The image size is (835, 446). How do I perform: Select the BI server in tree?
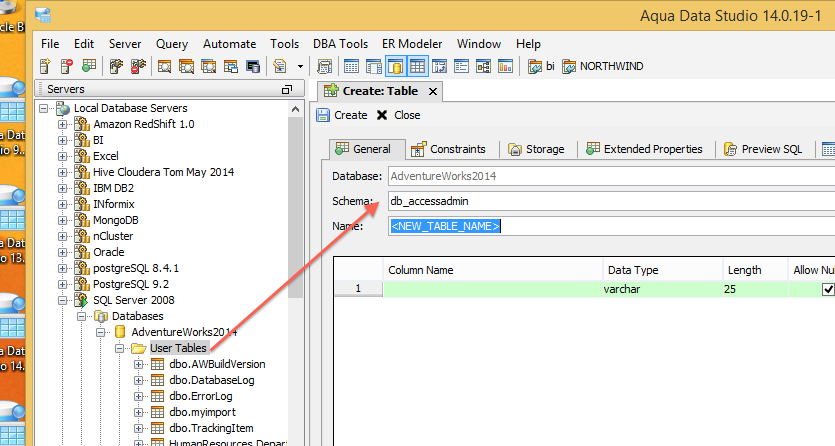click(x=98, y=140)
